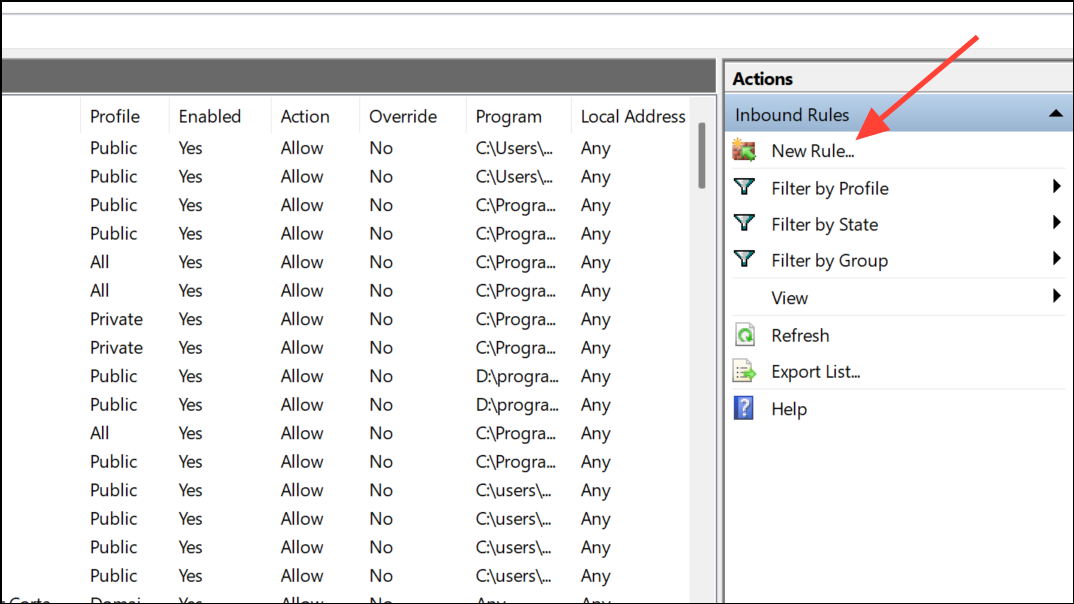
Task: Sort rules by the Profile column header
Action: (x=115, y=116)
